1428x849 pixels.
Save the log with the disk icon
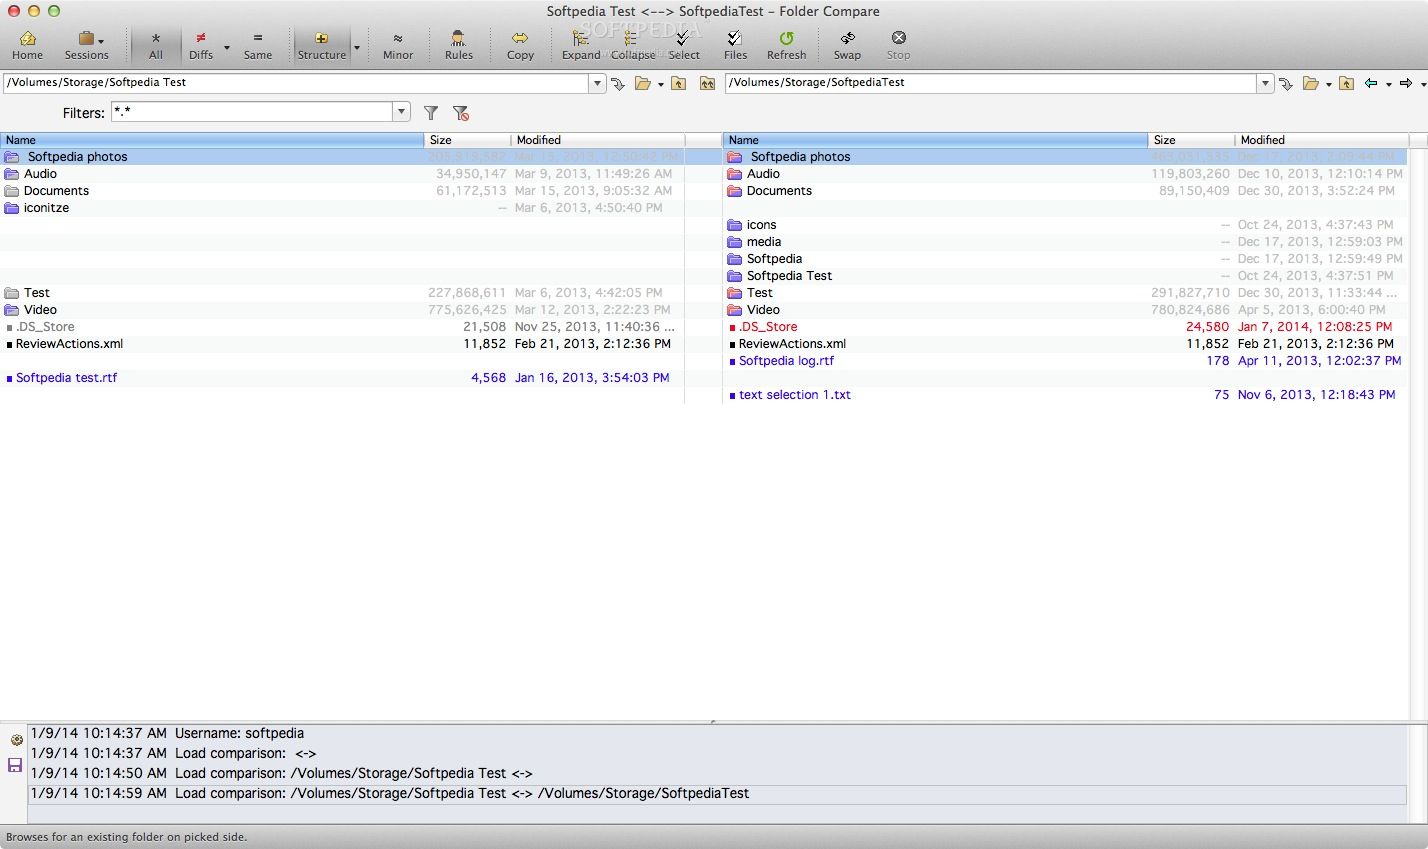pos(15,765)
